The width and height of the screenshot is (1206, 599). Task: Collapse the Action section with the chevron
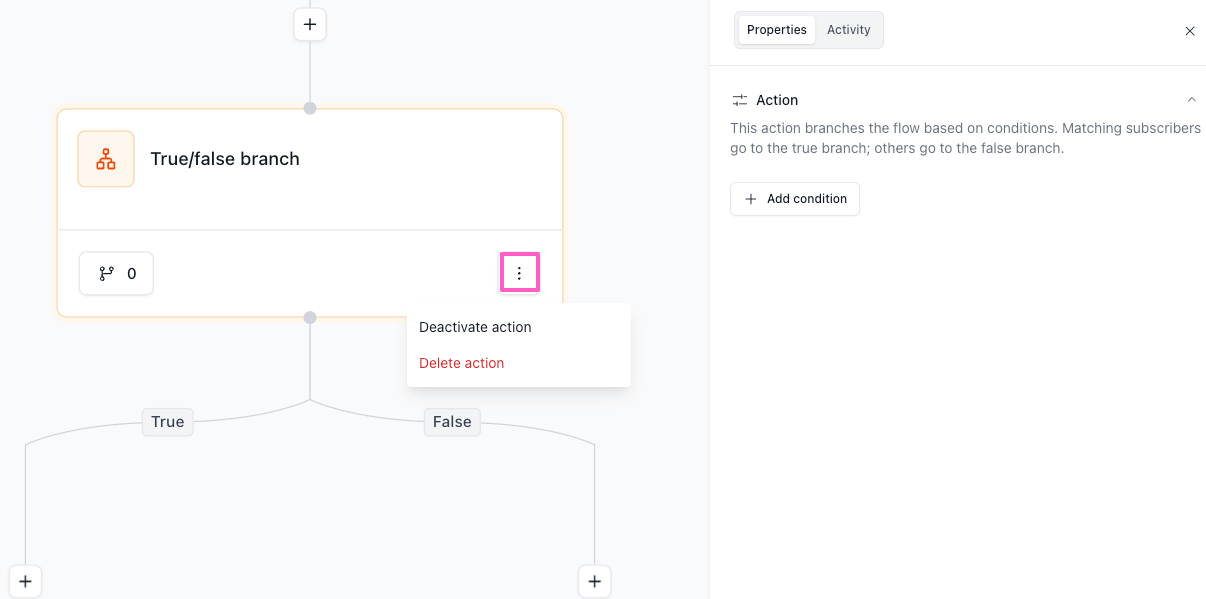click(1191, 100)
